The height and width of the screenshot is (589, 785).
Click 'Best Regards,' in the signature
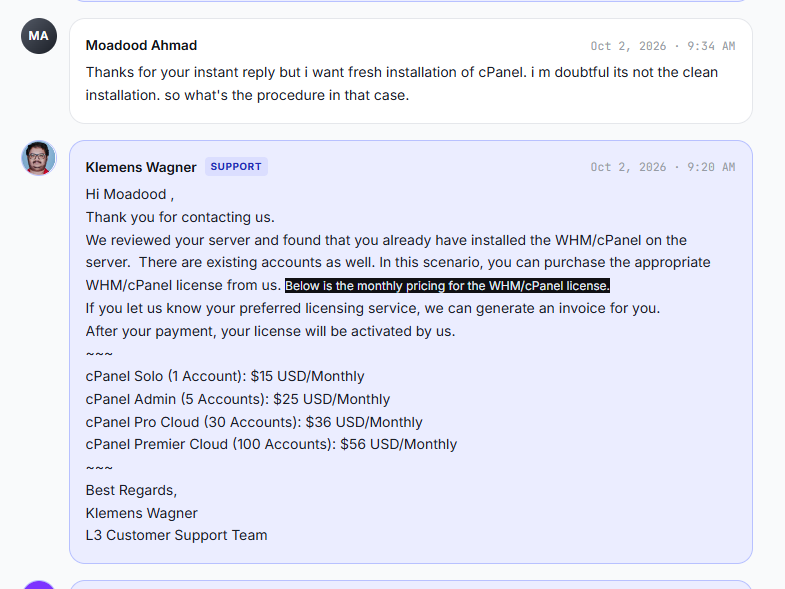click(x=131, y=490)
